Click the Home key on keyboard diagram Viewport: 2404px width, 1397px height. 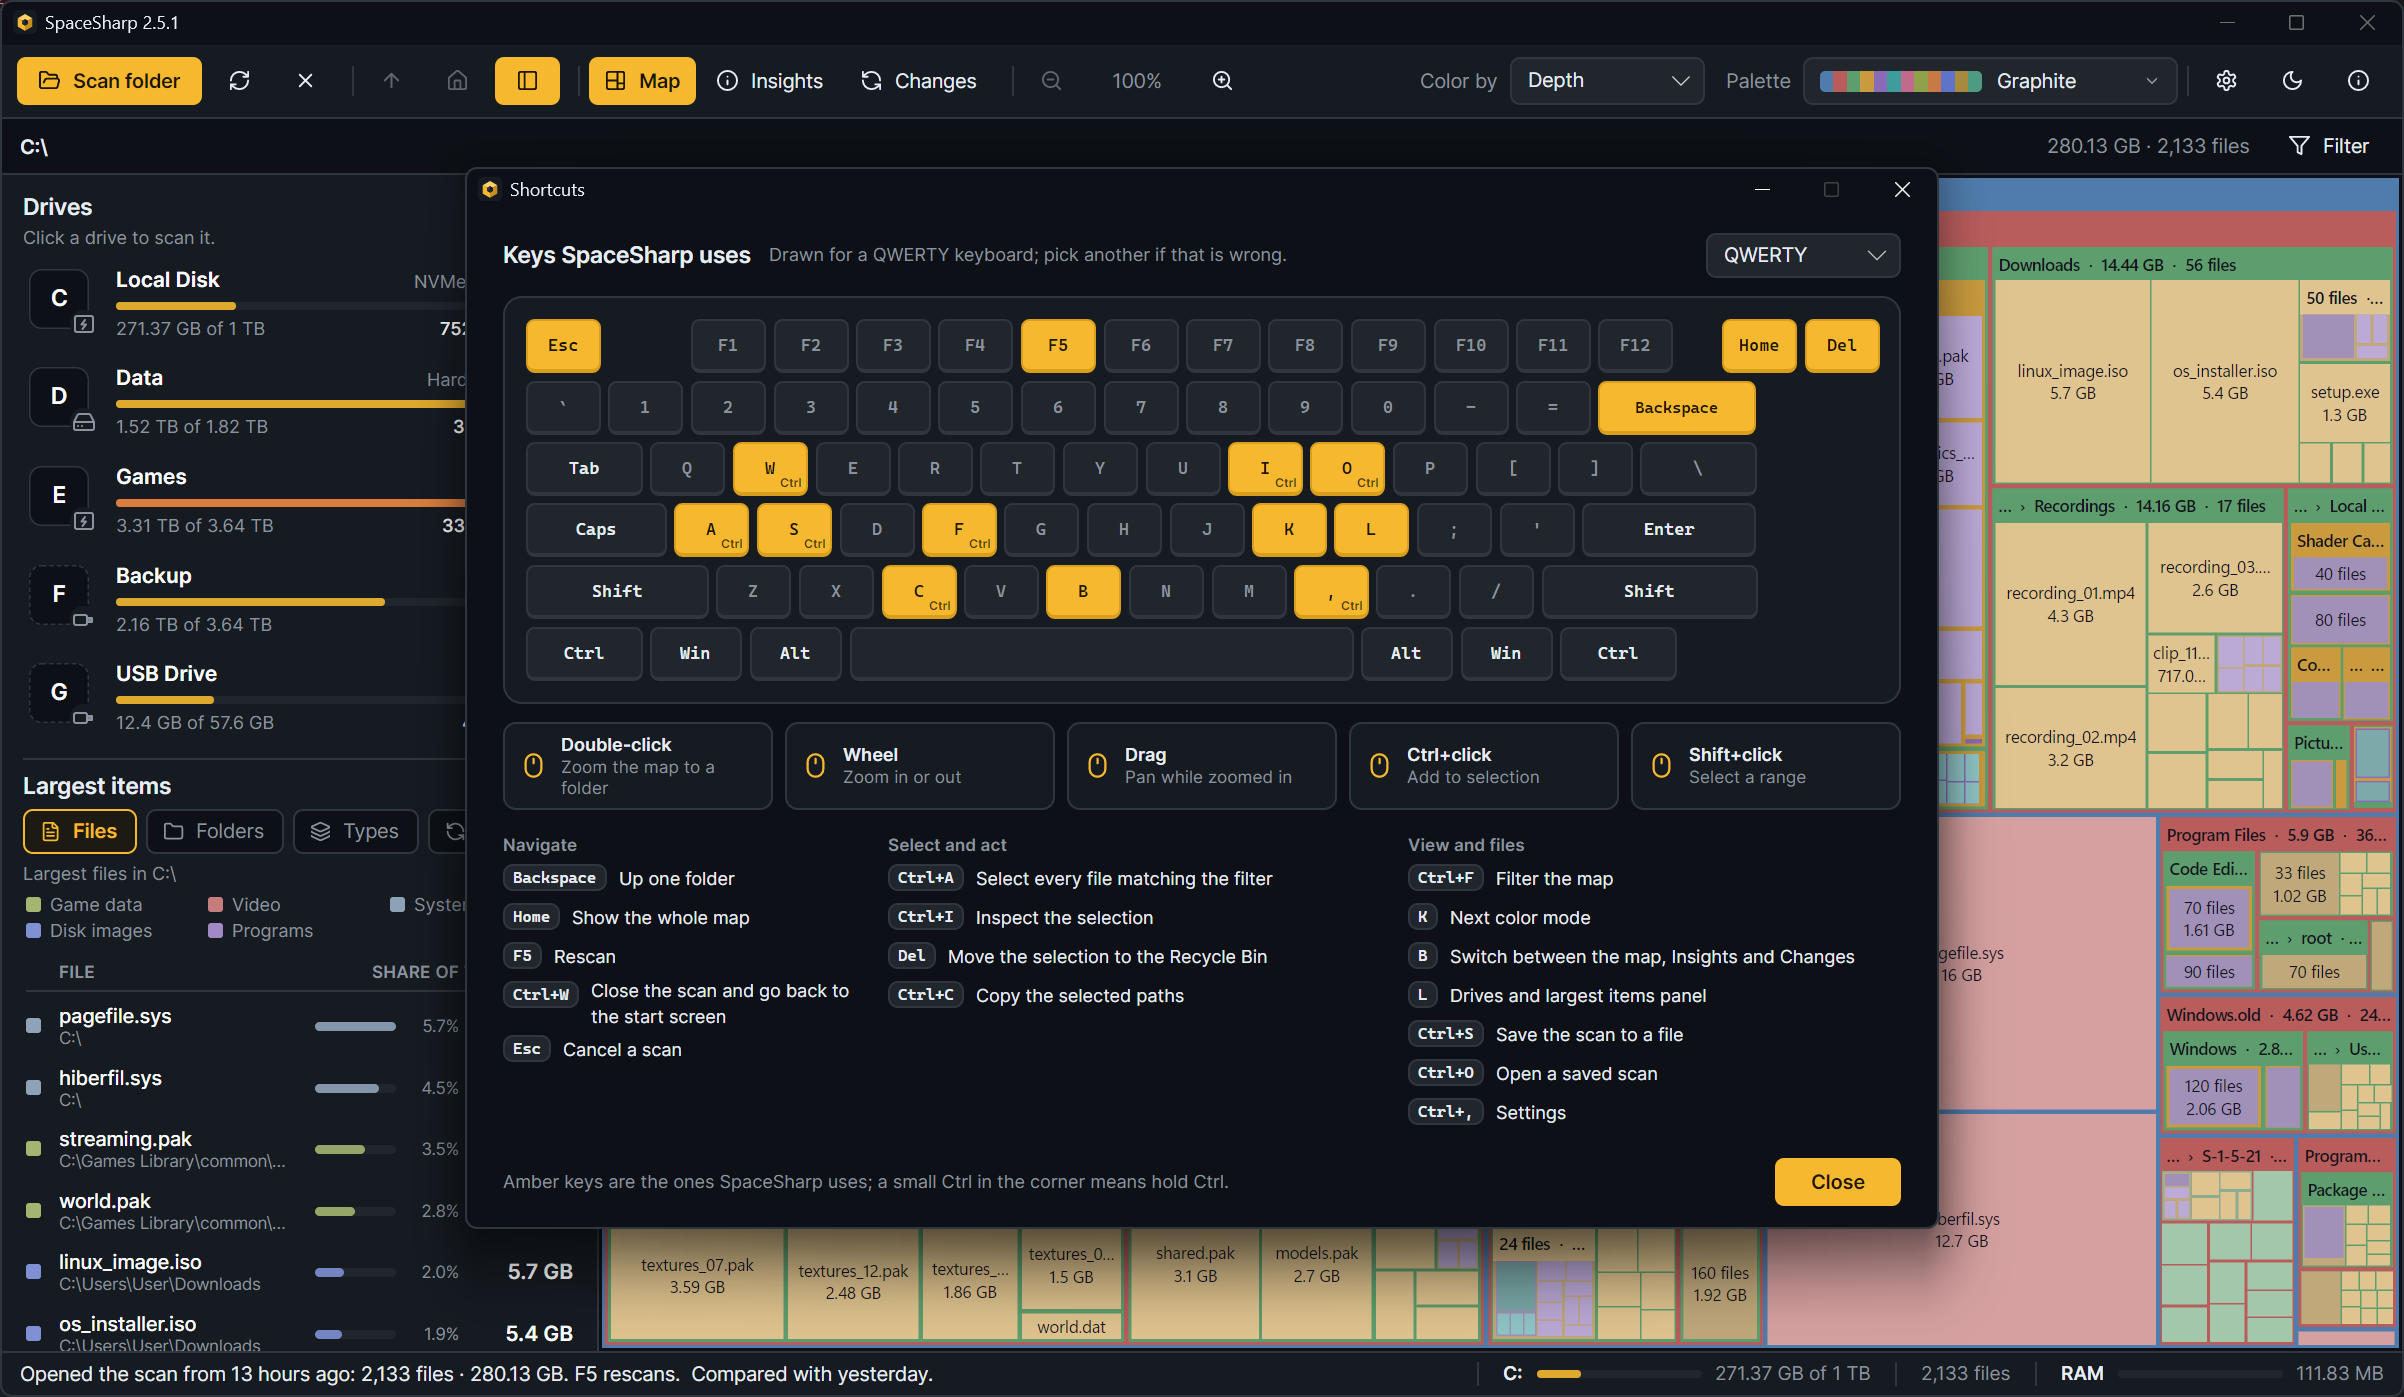point(1759,346)
